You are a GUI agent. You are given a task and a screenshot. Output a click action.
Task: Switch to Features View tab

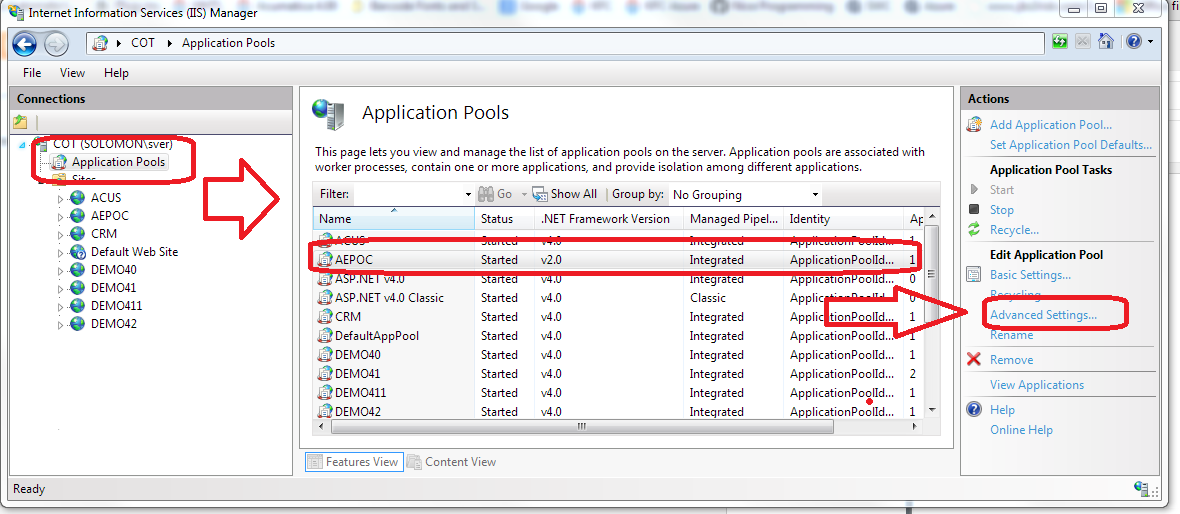(x=354, y=462)
